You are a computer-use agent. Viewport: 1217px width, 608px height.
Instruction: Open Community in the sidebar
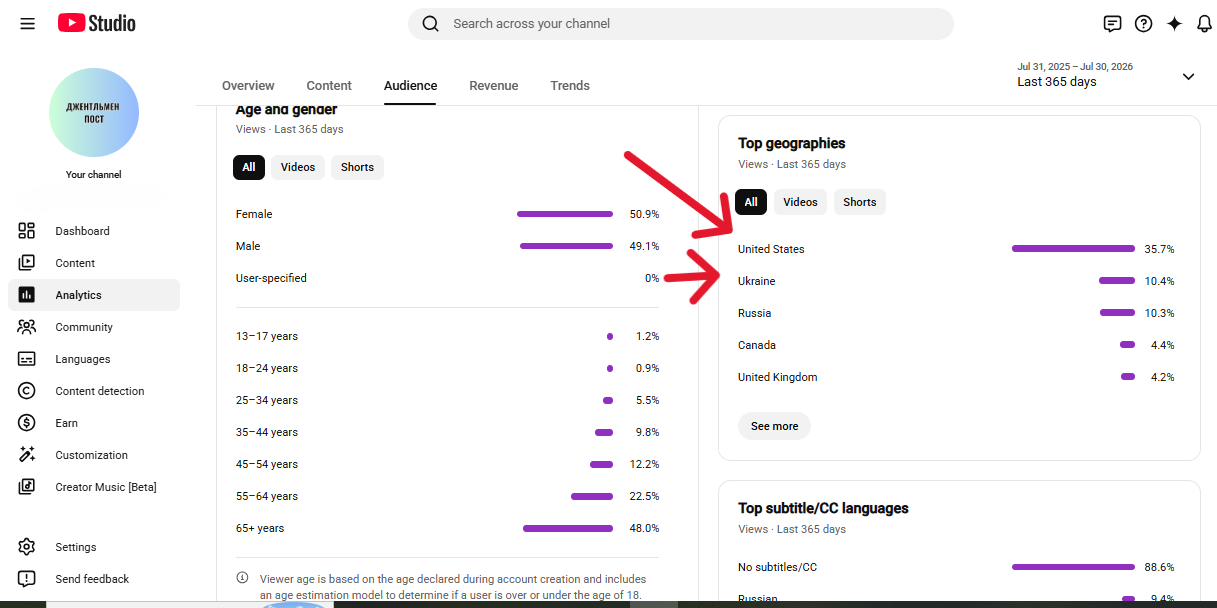(84, 327)
